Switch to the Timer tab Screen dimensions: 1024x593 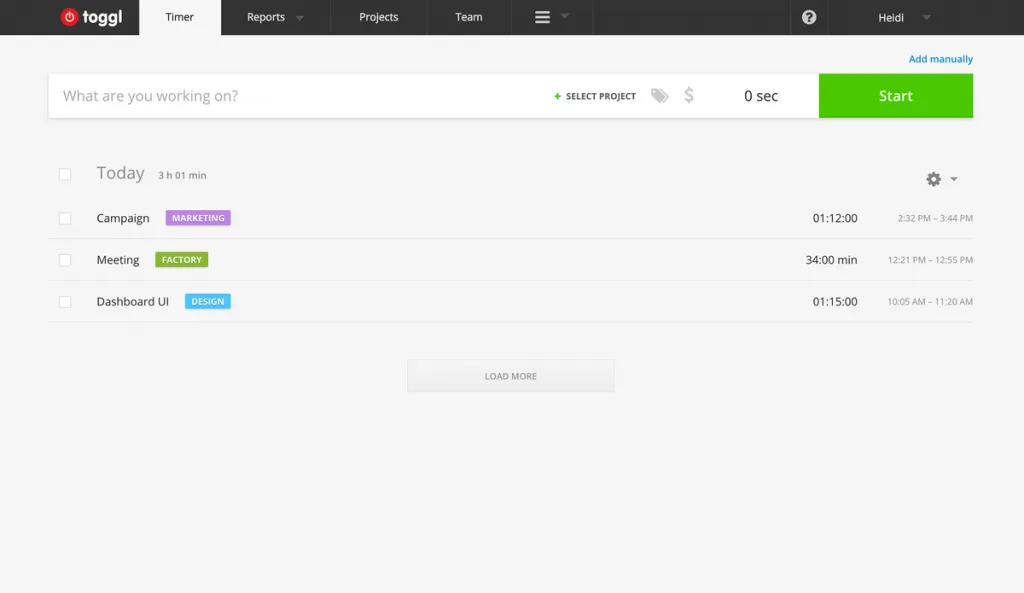(x=180, y=18)
